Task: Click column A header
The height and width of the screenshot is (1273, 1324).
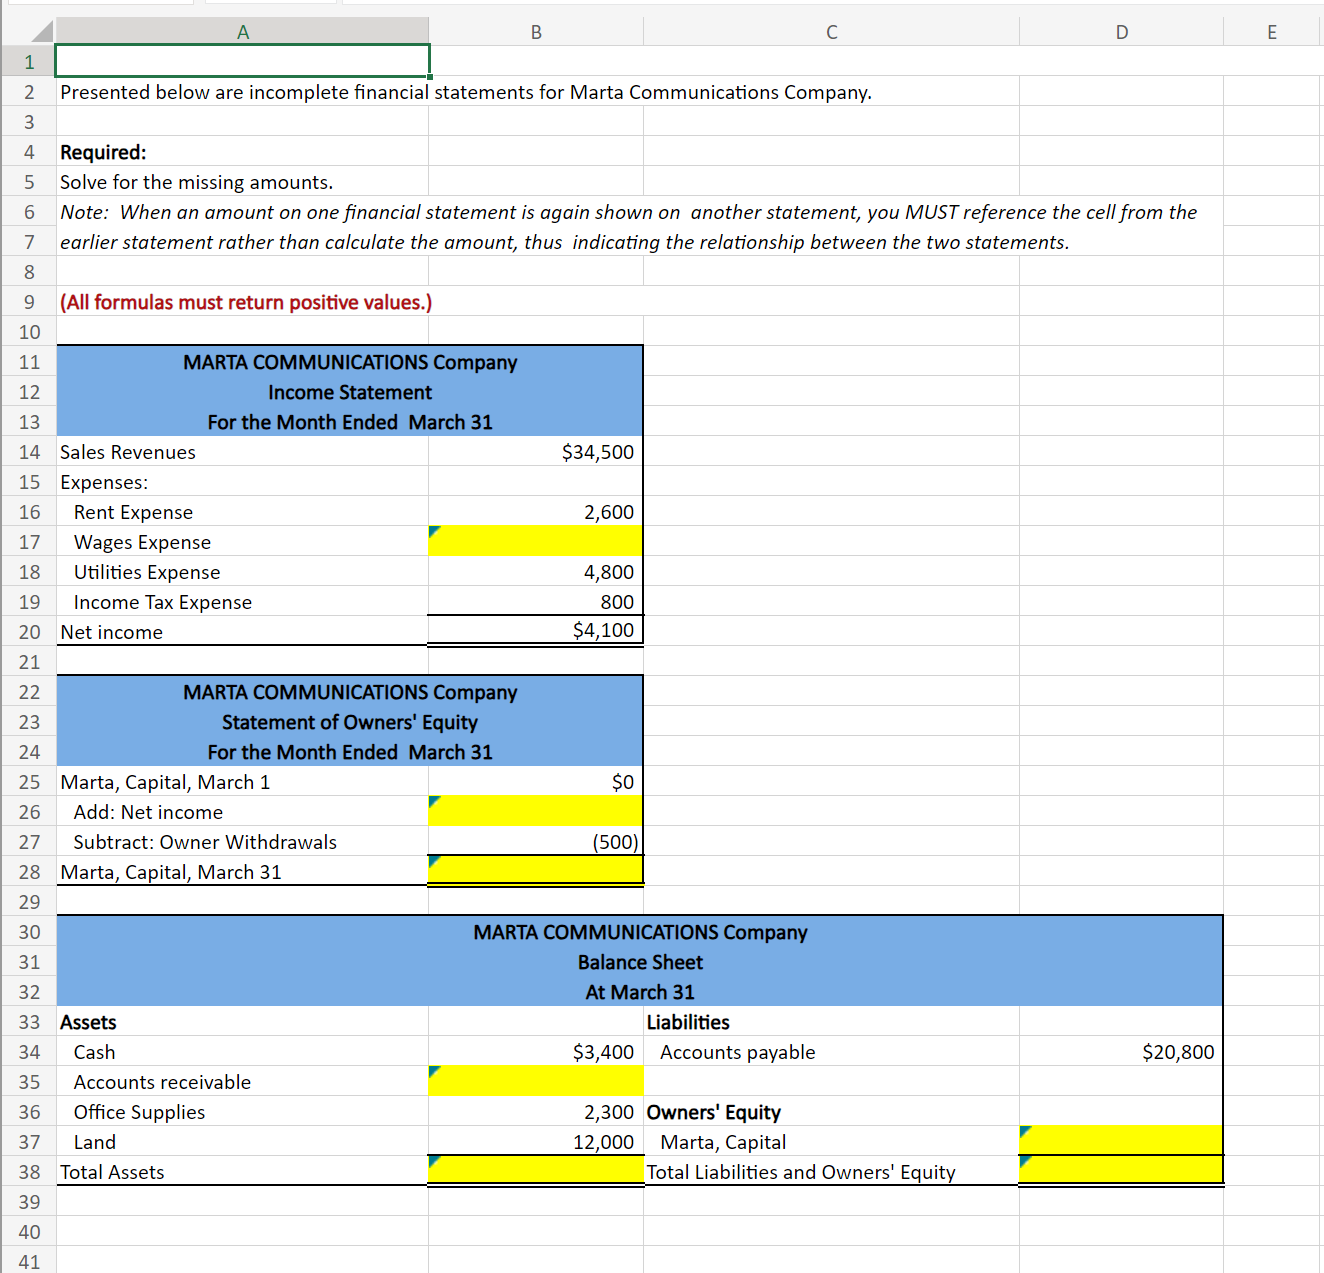Action: tap(242, 32)
